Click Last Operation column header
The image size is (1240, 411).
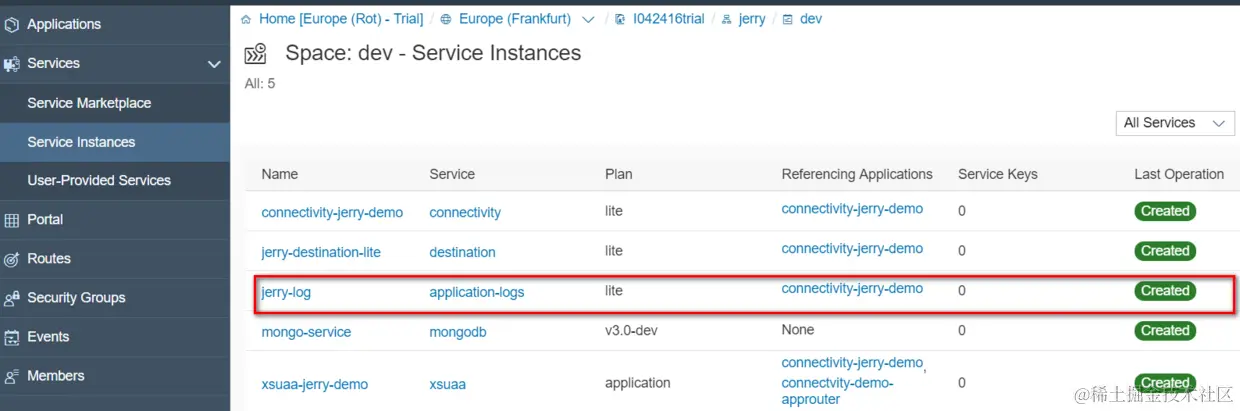(x=1179, y=174)
